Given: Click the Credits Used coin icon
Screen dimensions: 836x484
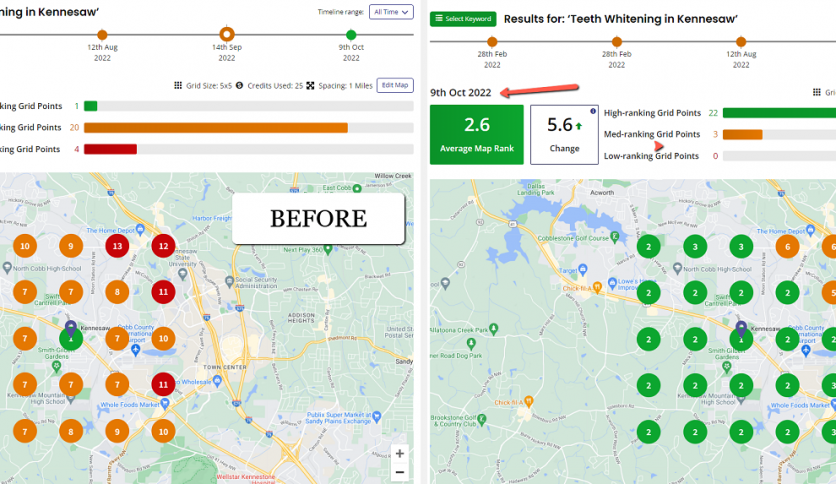Looking at the screenshot, I should 239,86.
